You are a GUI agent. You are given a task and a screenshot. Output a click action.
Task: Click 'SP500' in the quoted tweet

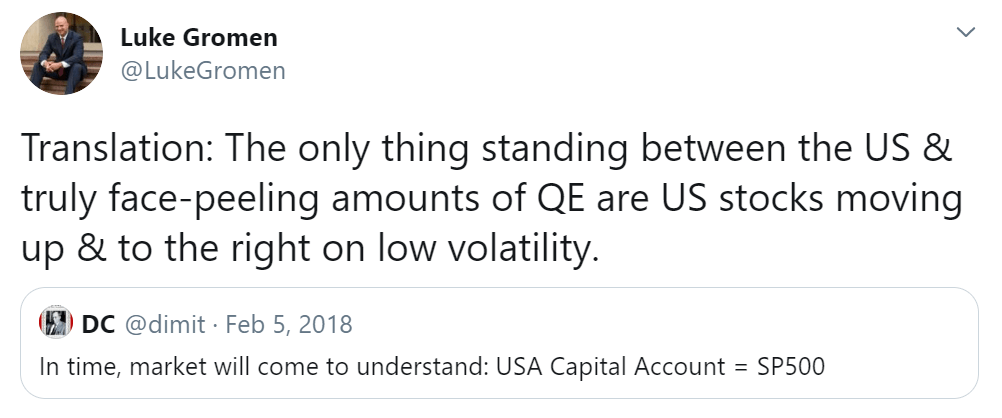[789, 365]
